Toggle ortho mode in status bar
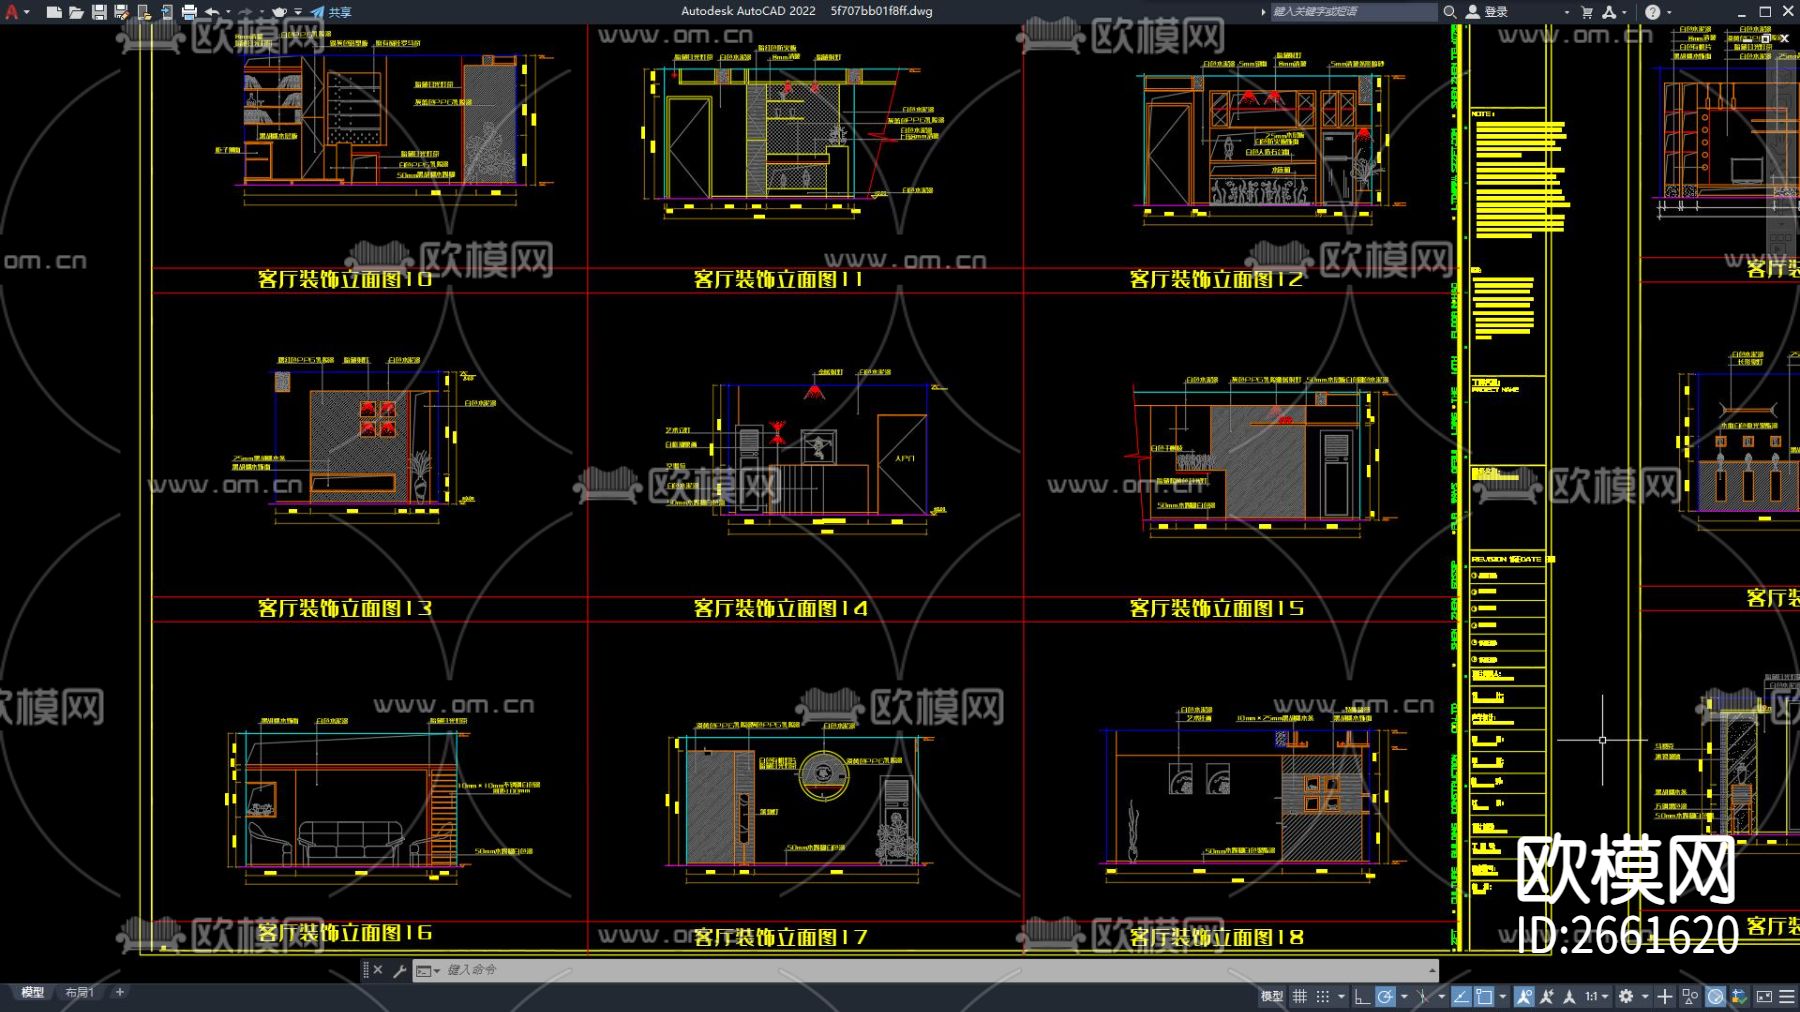1800x1012 pixels. [1361, 996]
